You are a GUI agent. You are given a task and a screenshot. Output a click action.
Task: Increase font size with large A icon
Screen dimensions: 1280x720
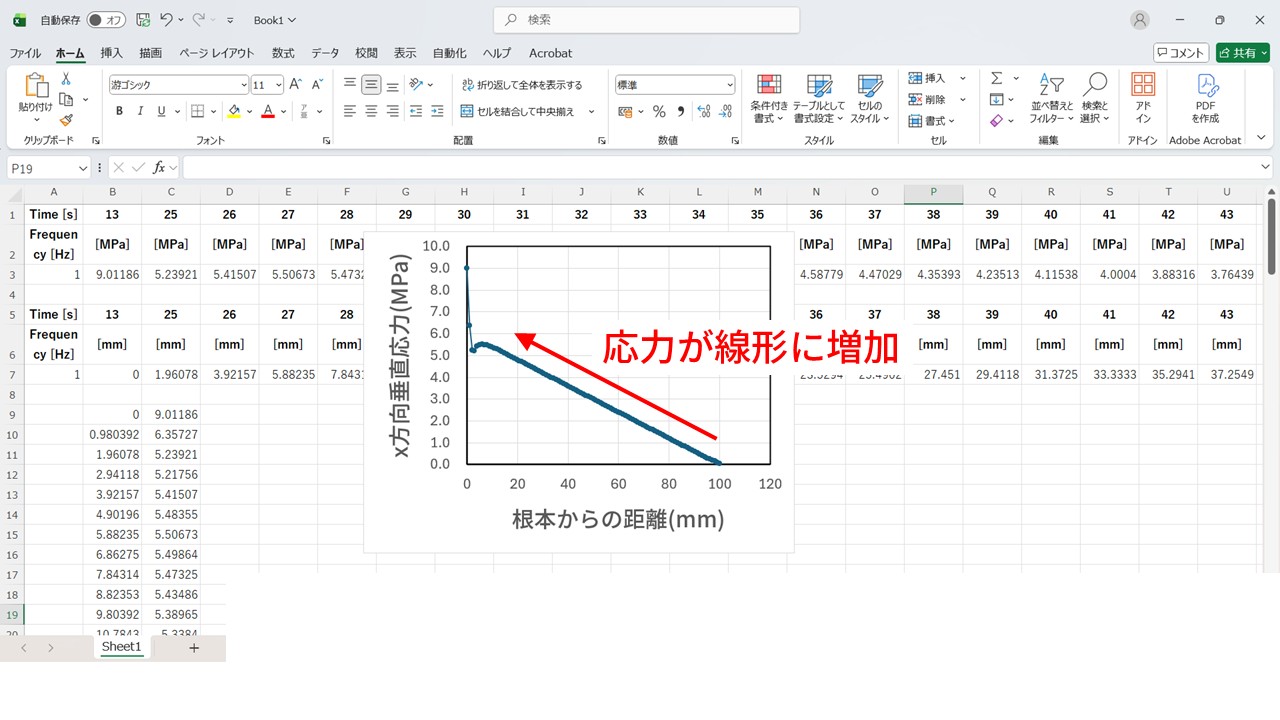(296, 85)
